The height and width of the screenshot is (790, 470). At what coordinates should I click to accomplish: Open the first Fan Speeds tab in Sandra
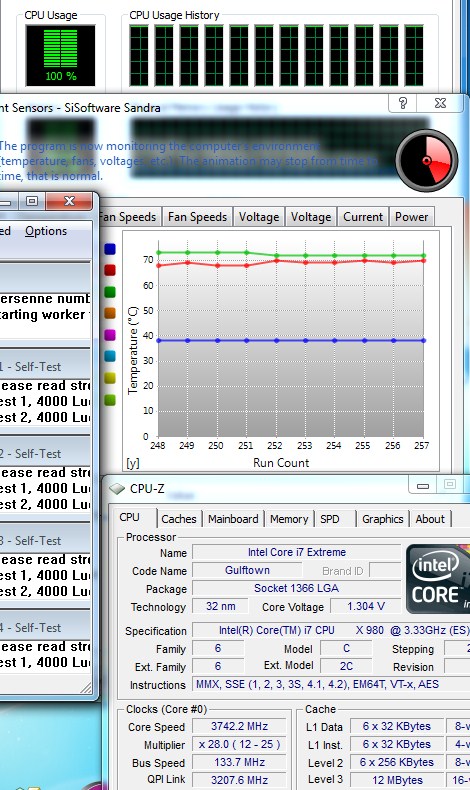[128, 217]
